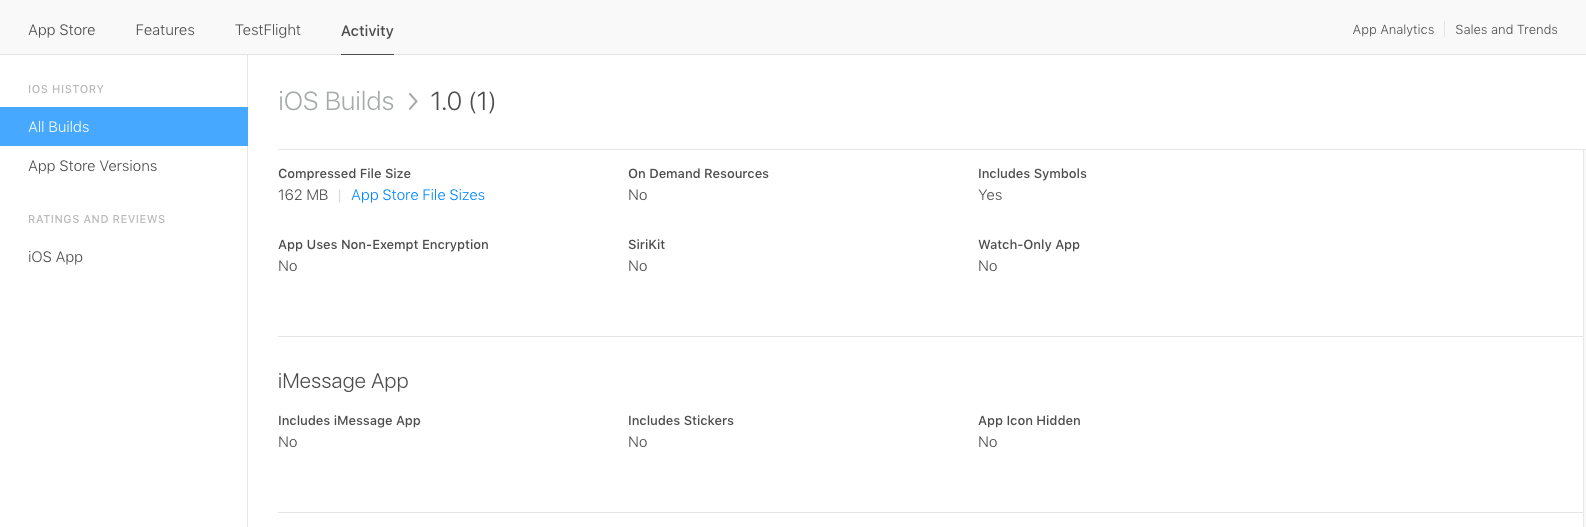Click the iOS History sidebar header
Screen dimensions: 1586x527
tap(66, 89)
